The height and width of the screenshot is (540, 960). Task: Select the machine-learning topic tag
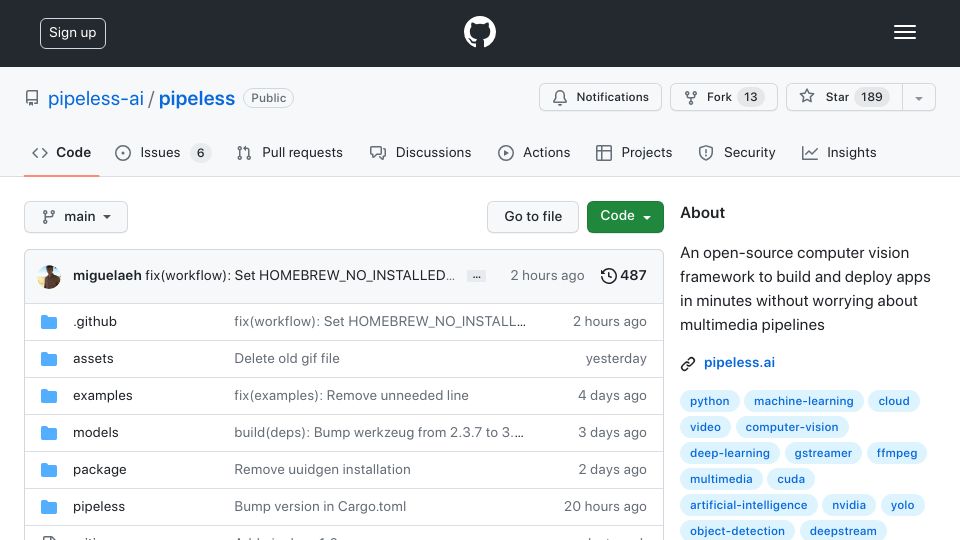click(803, 401)
